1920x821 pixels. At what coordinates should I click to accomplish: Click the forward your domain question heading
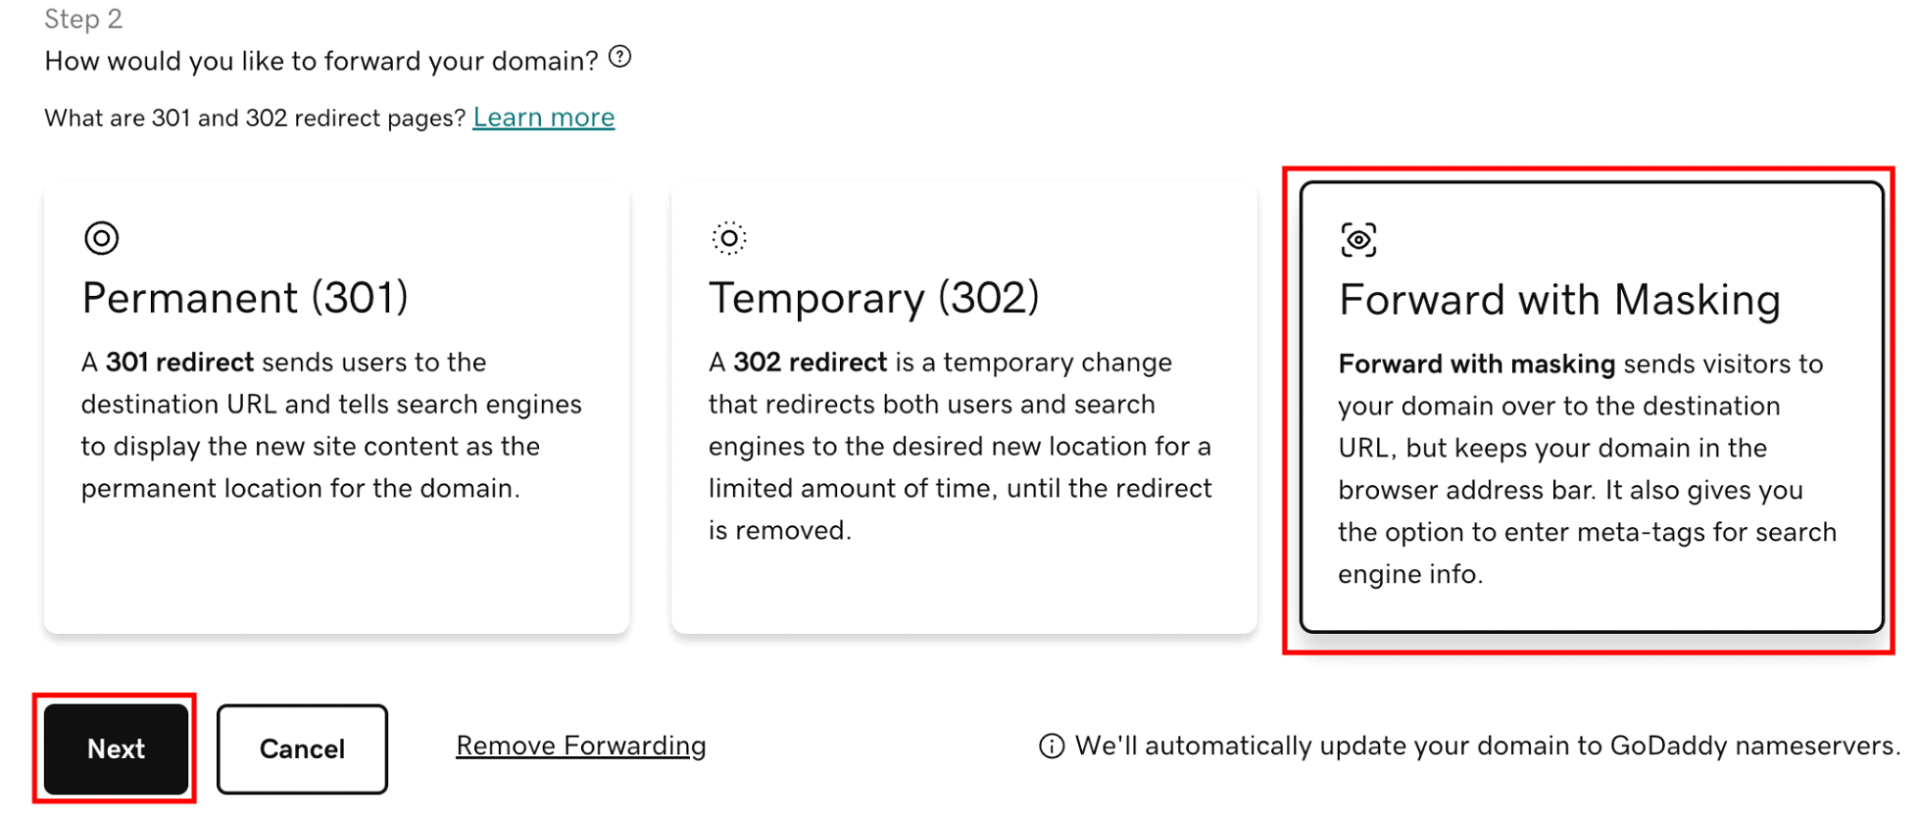(x=321, y=61)
